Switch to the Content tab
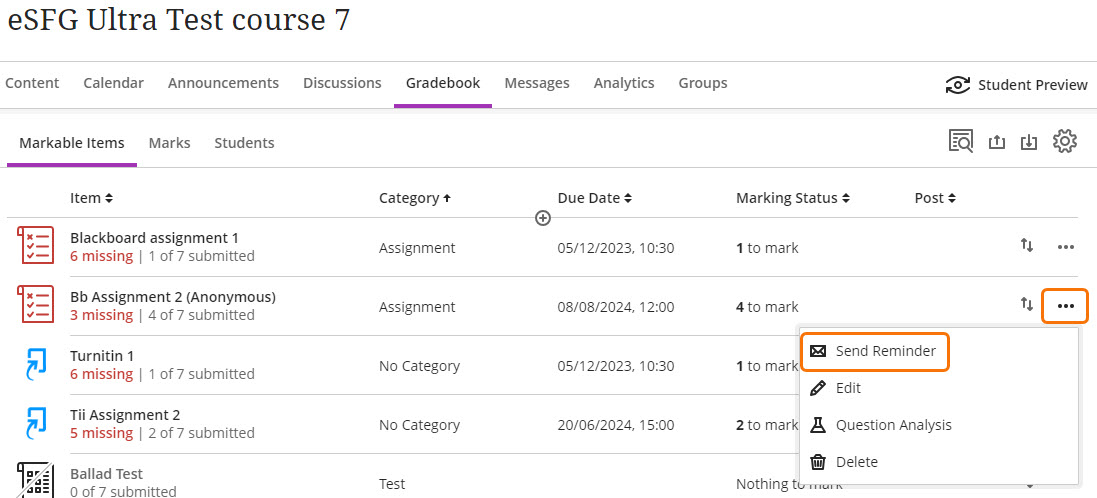The height and width of the screenshot is (498, 1097). coord(32,83)
